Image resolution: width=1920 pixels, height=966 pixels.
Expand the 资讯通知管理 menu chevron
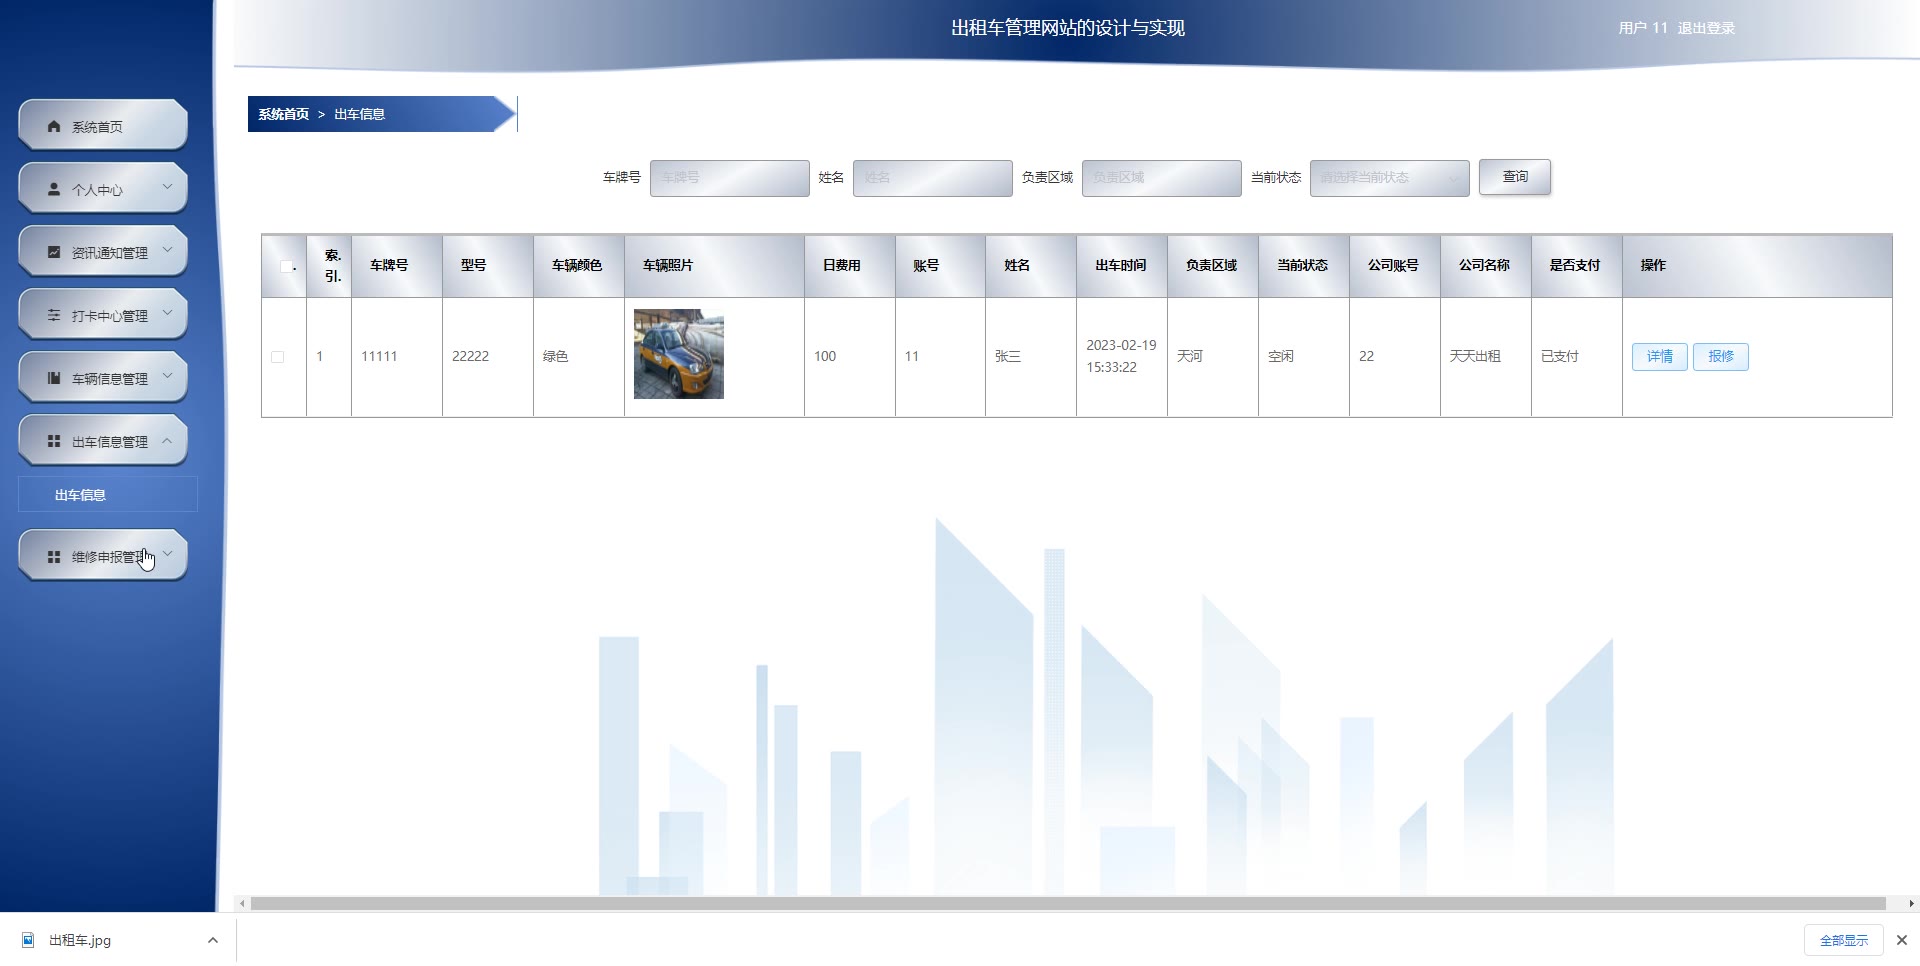pos(167,250)
